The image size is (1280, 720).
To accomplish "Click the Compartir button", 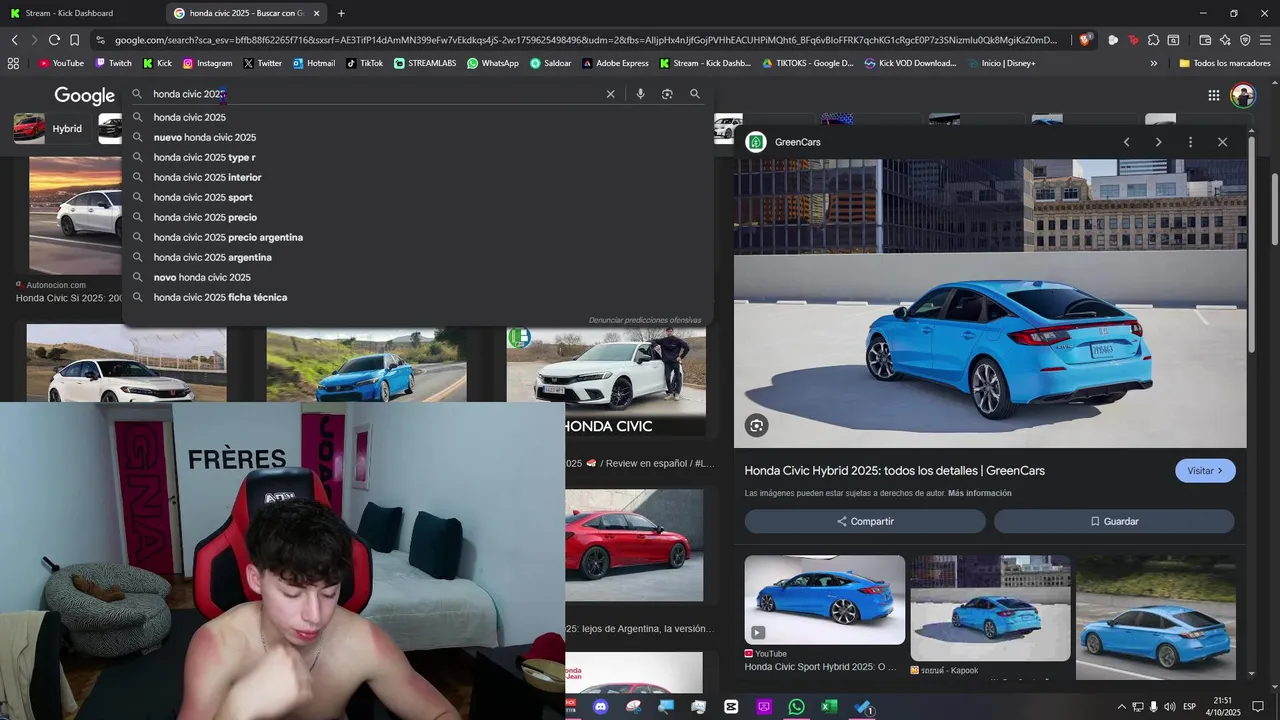I will pyautogui.click(x=865, y=521).
